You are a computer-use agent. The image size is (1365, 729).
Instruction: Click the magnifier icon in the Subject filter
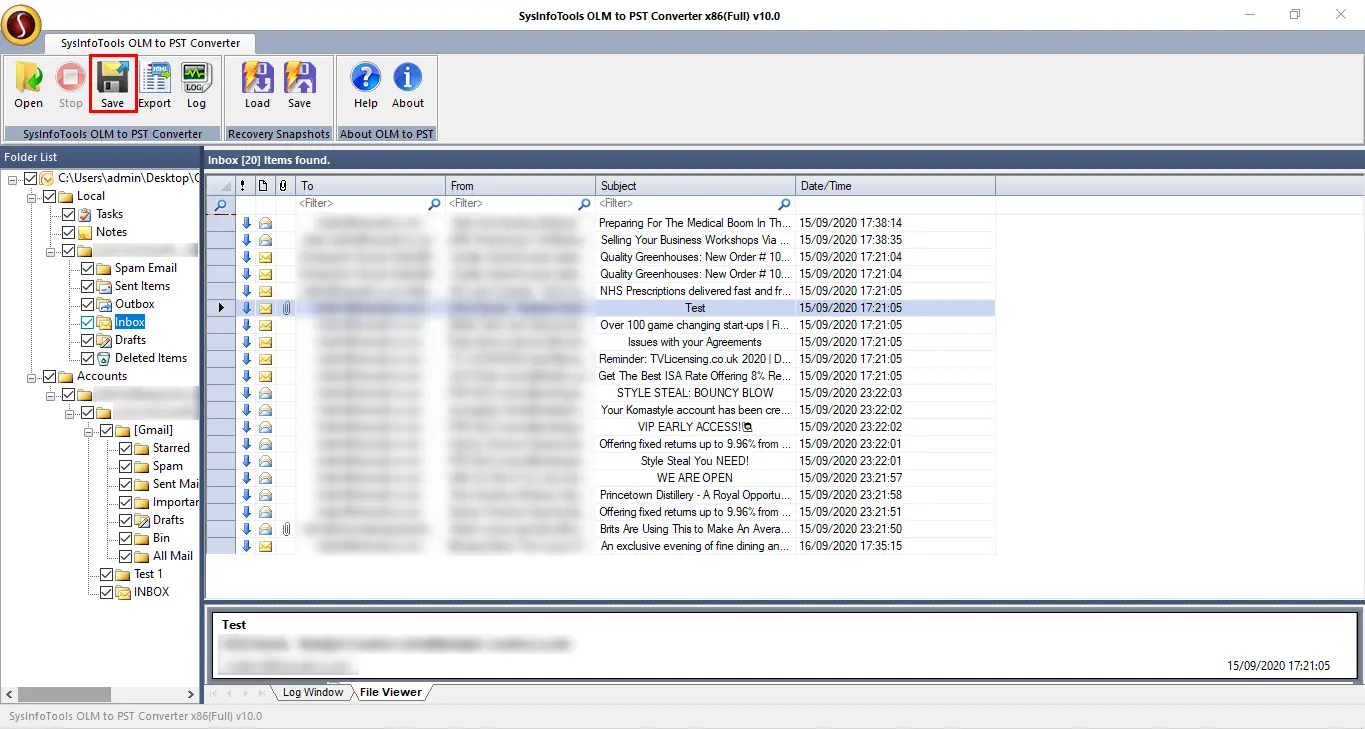(784, 204)
